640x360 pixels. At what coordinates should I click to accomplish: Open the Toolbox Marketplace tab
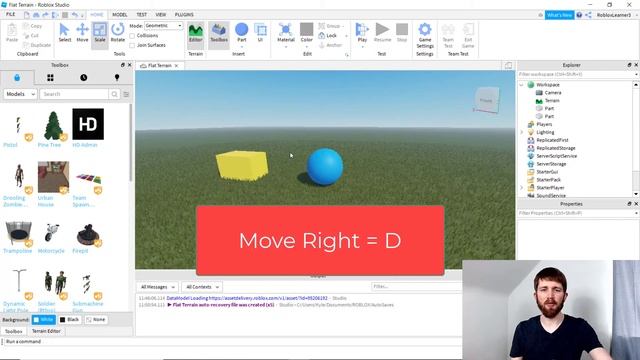pyautogui.click(x=17, y=78)
